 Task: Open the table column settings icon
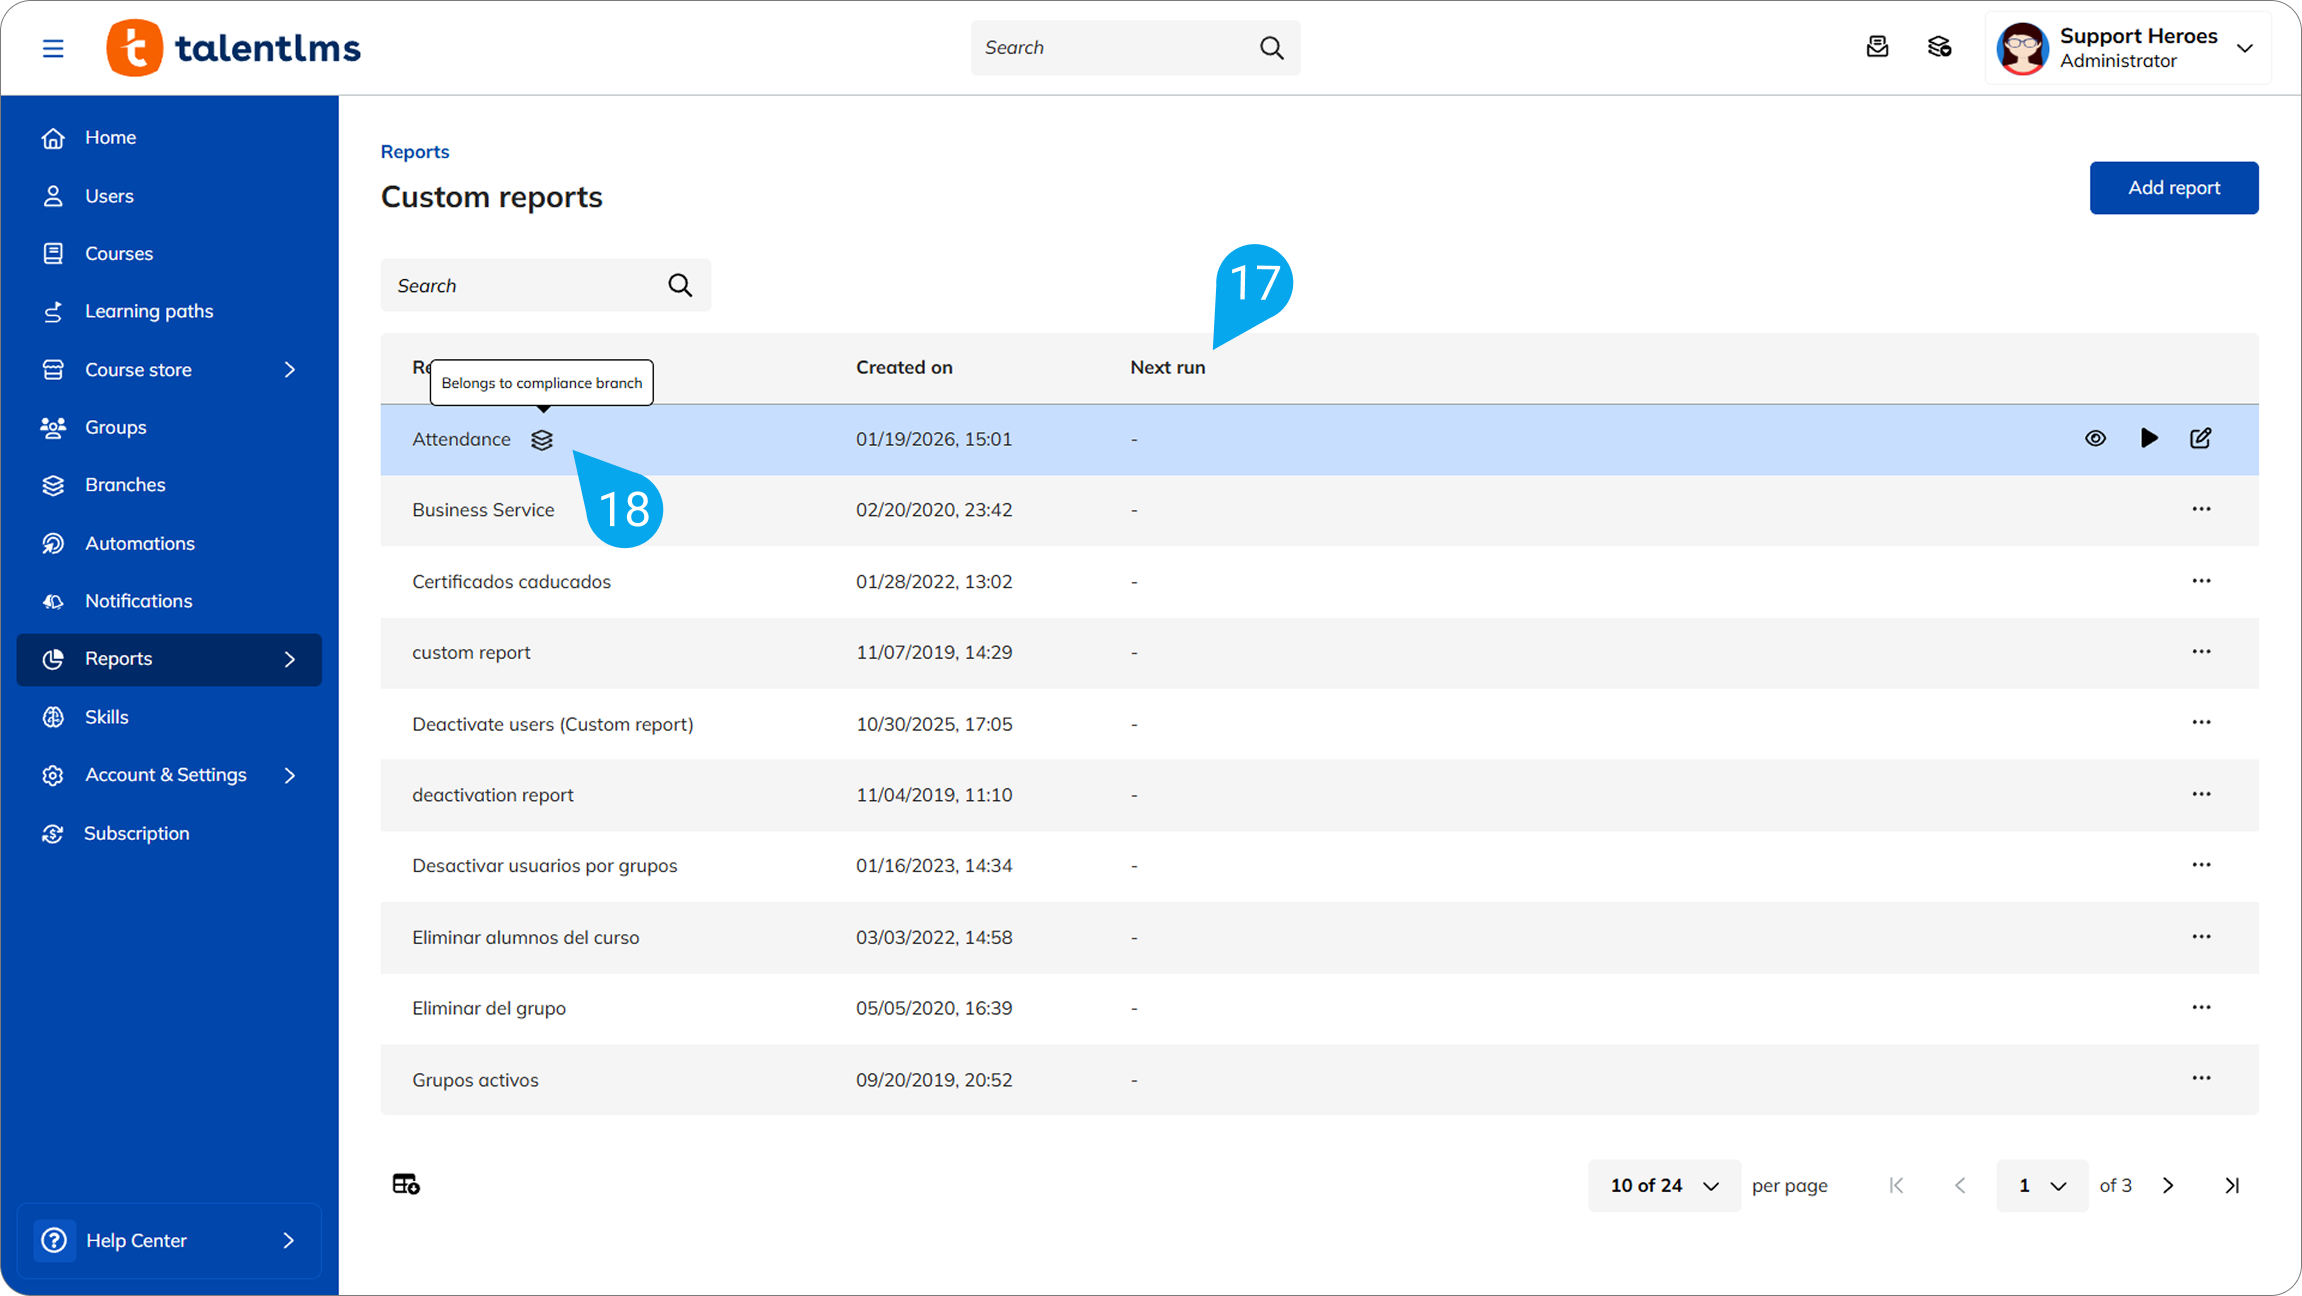click(406, 1184)
